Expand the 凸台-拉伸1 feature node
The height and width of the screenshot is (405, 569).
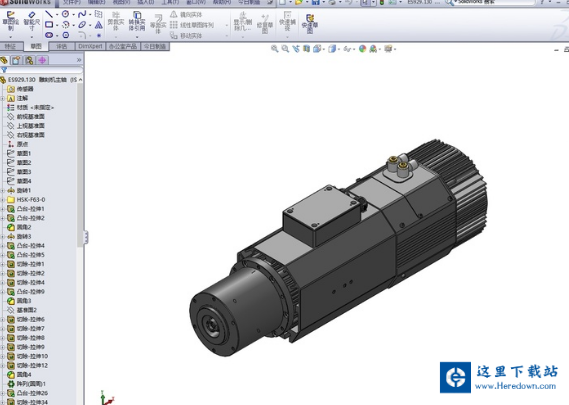point(3,209)
